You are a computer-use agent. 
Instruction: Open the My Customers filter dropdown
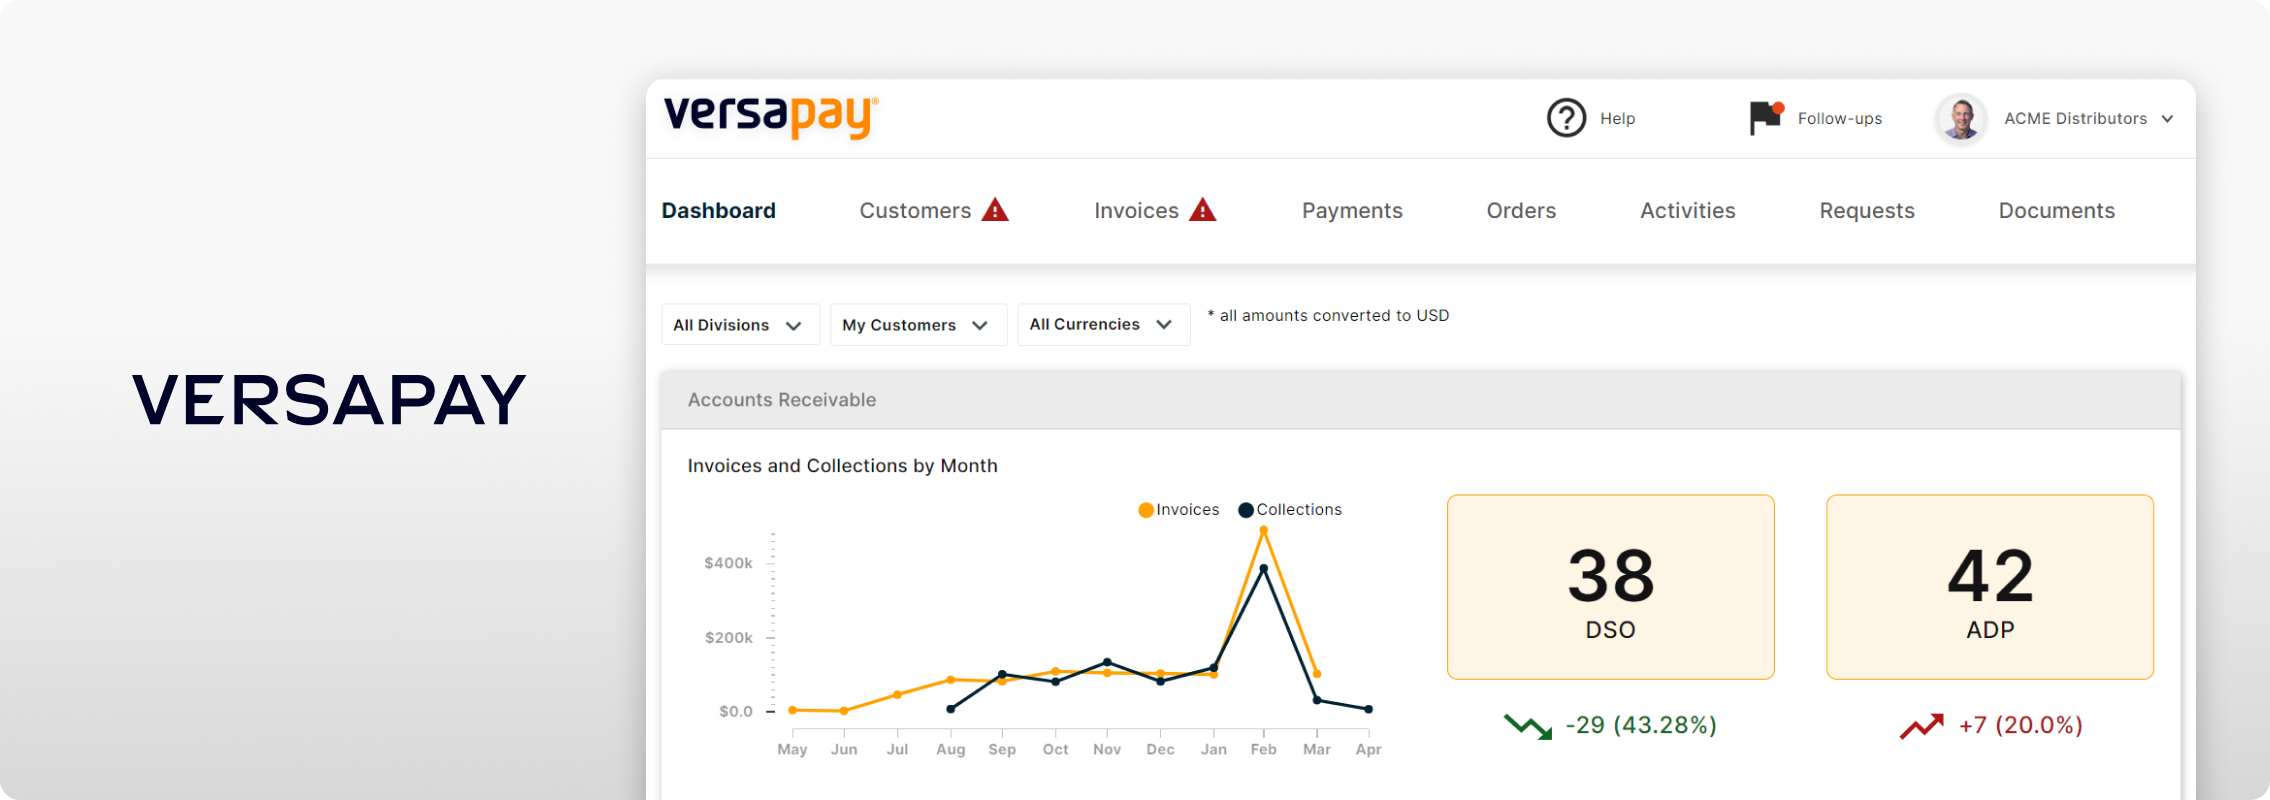click(x=918, y=325)
